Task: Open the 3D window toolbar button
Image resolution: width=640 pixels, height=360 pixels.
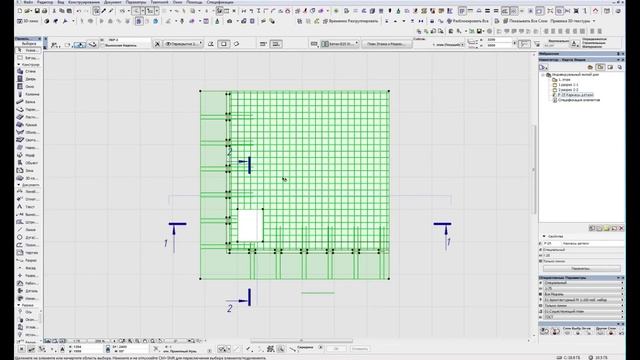Action: (28, 21)
